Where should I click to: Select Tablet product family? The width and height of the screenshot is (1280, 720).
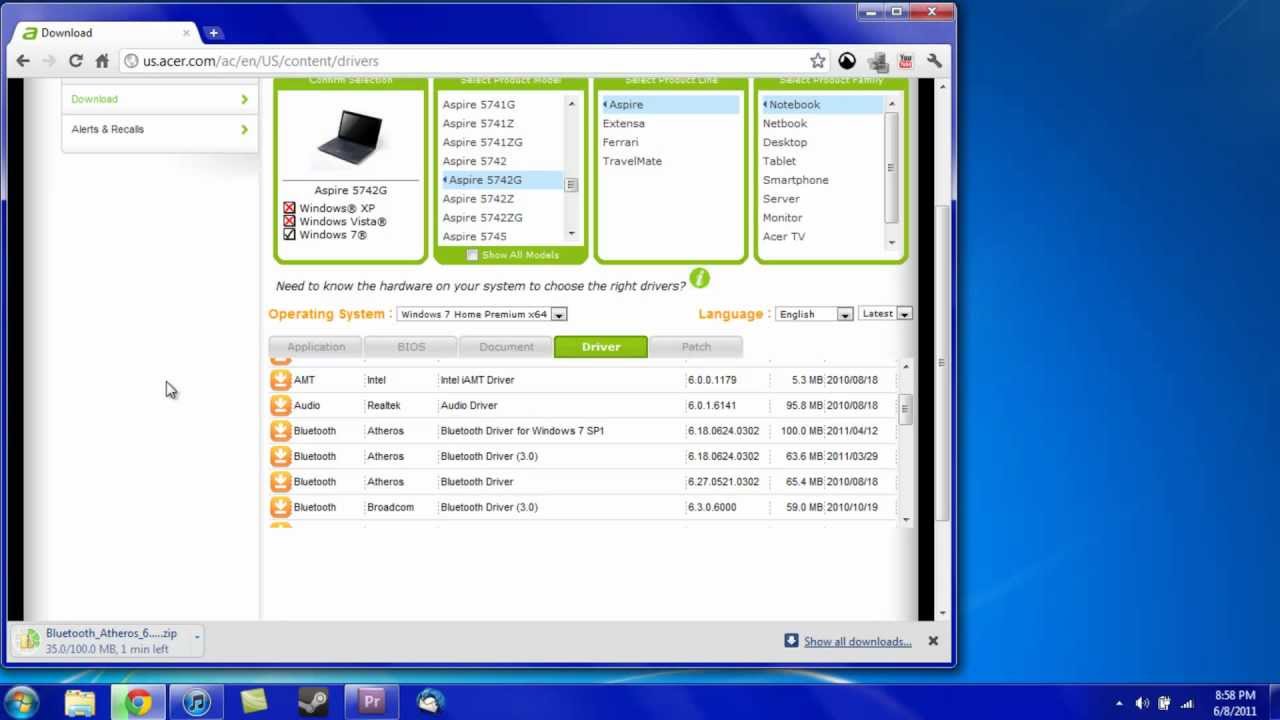[779, 161]
